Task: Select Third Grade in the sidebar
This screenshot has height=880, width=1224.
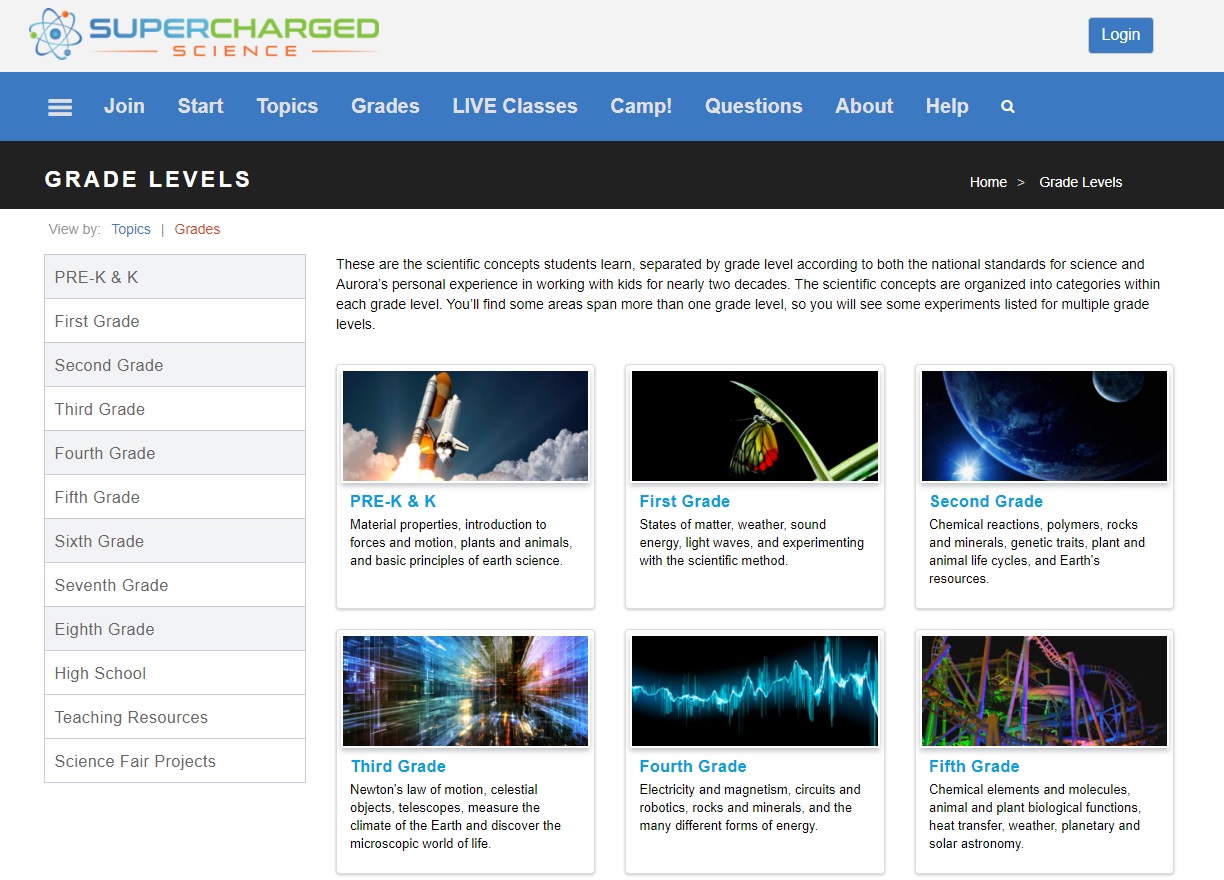Action: coord(175,409)
